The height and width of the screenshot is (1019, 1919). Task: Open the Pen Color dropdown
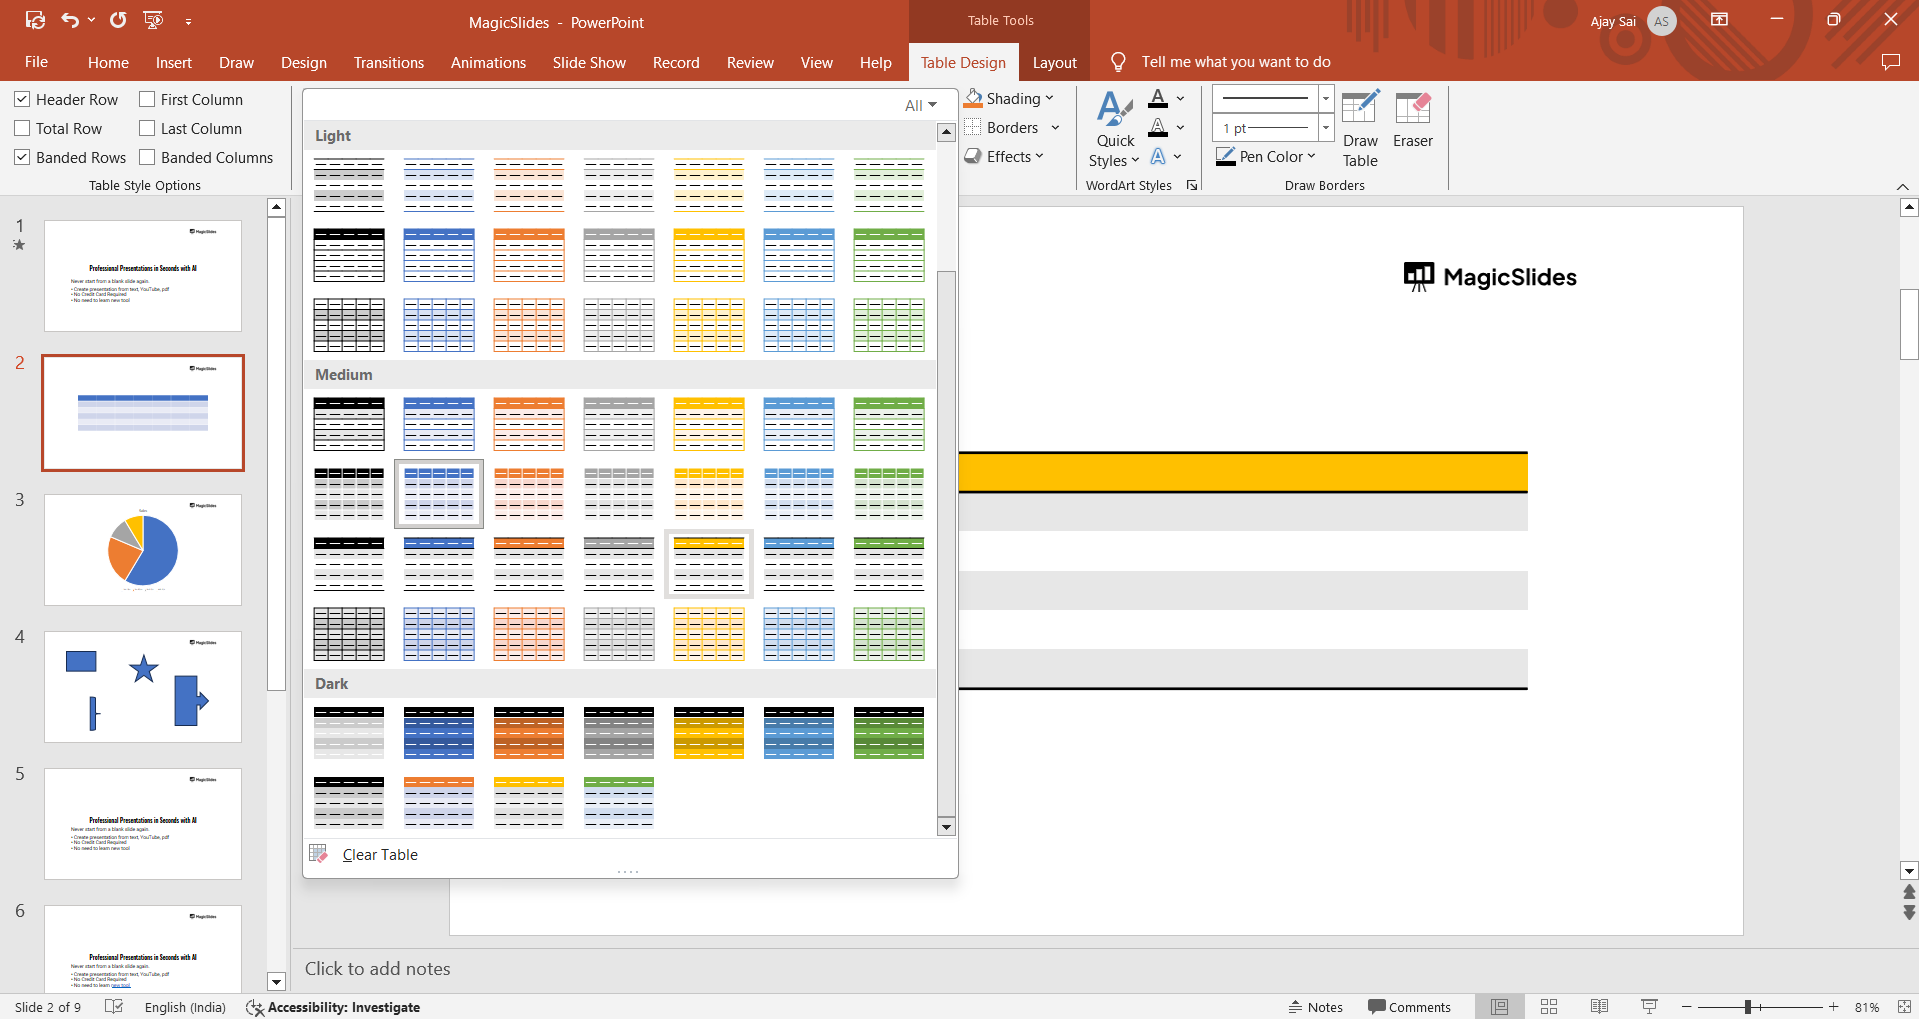click(x=1266, y=157)
